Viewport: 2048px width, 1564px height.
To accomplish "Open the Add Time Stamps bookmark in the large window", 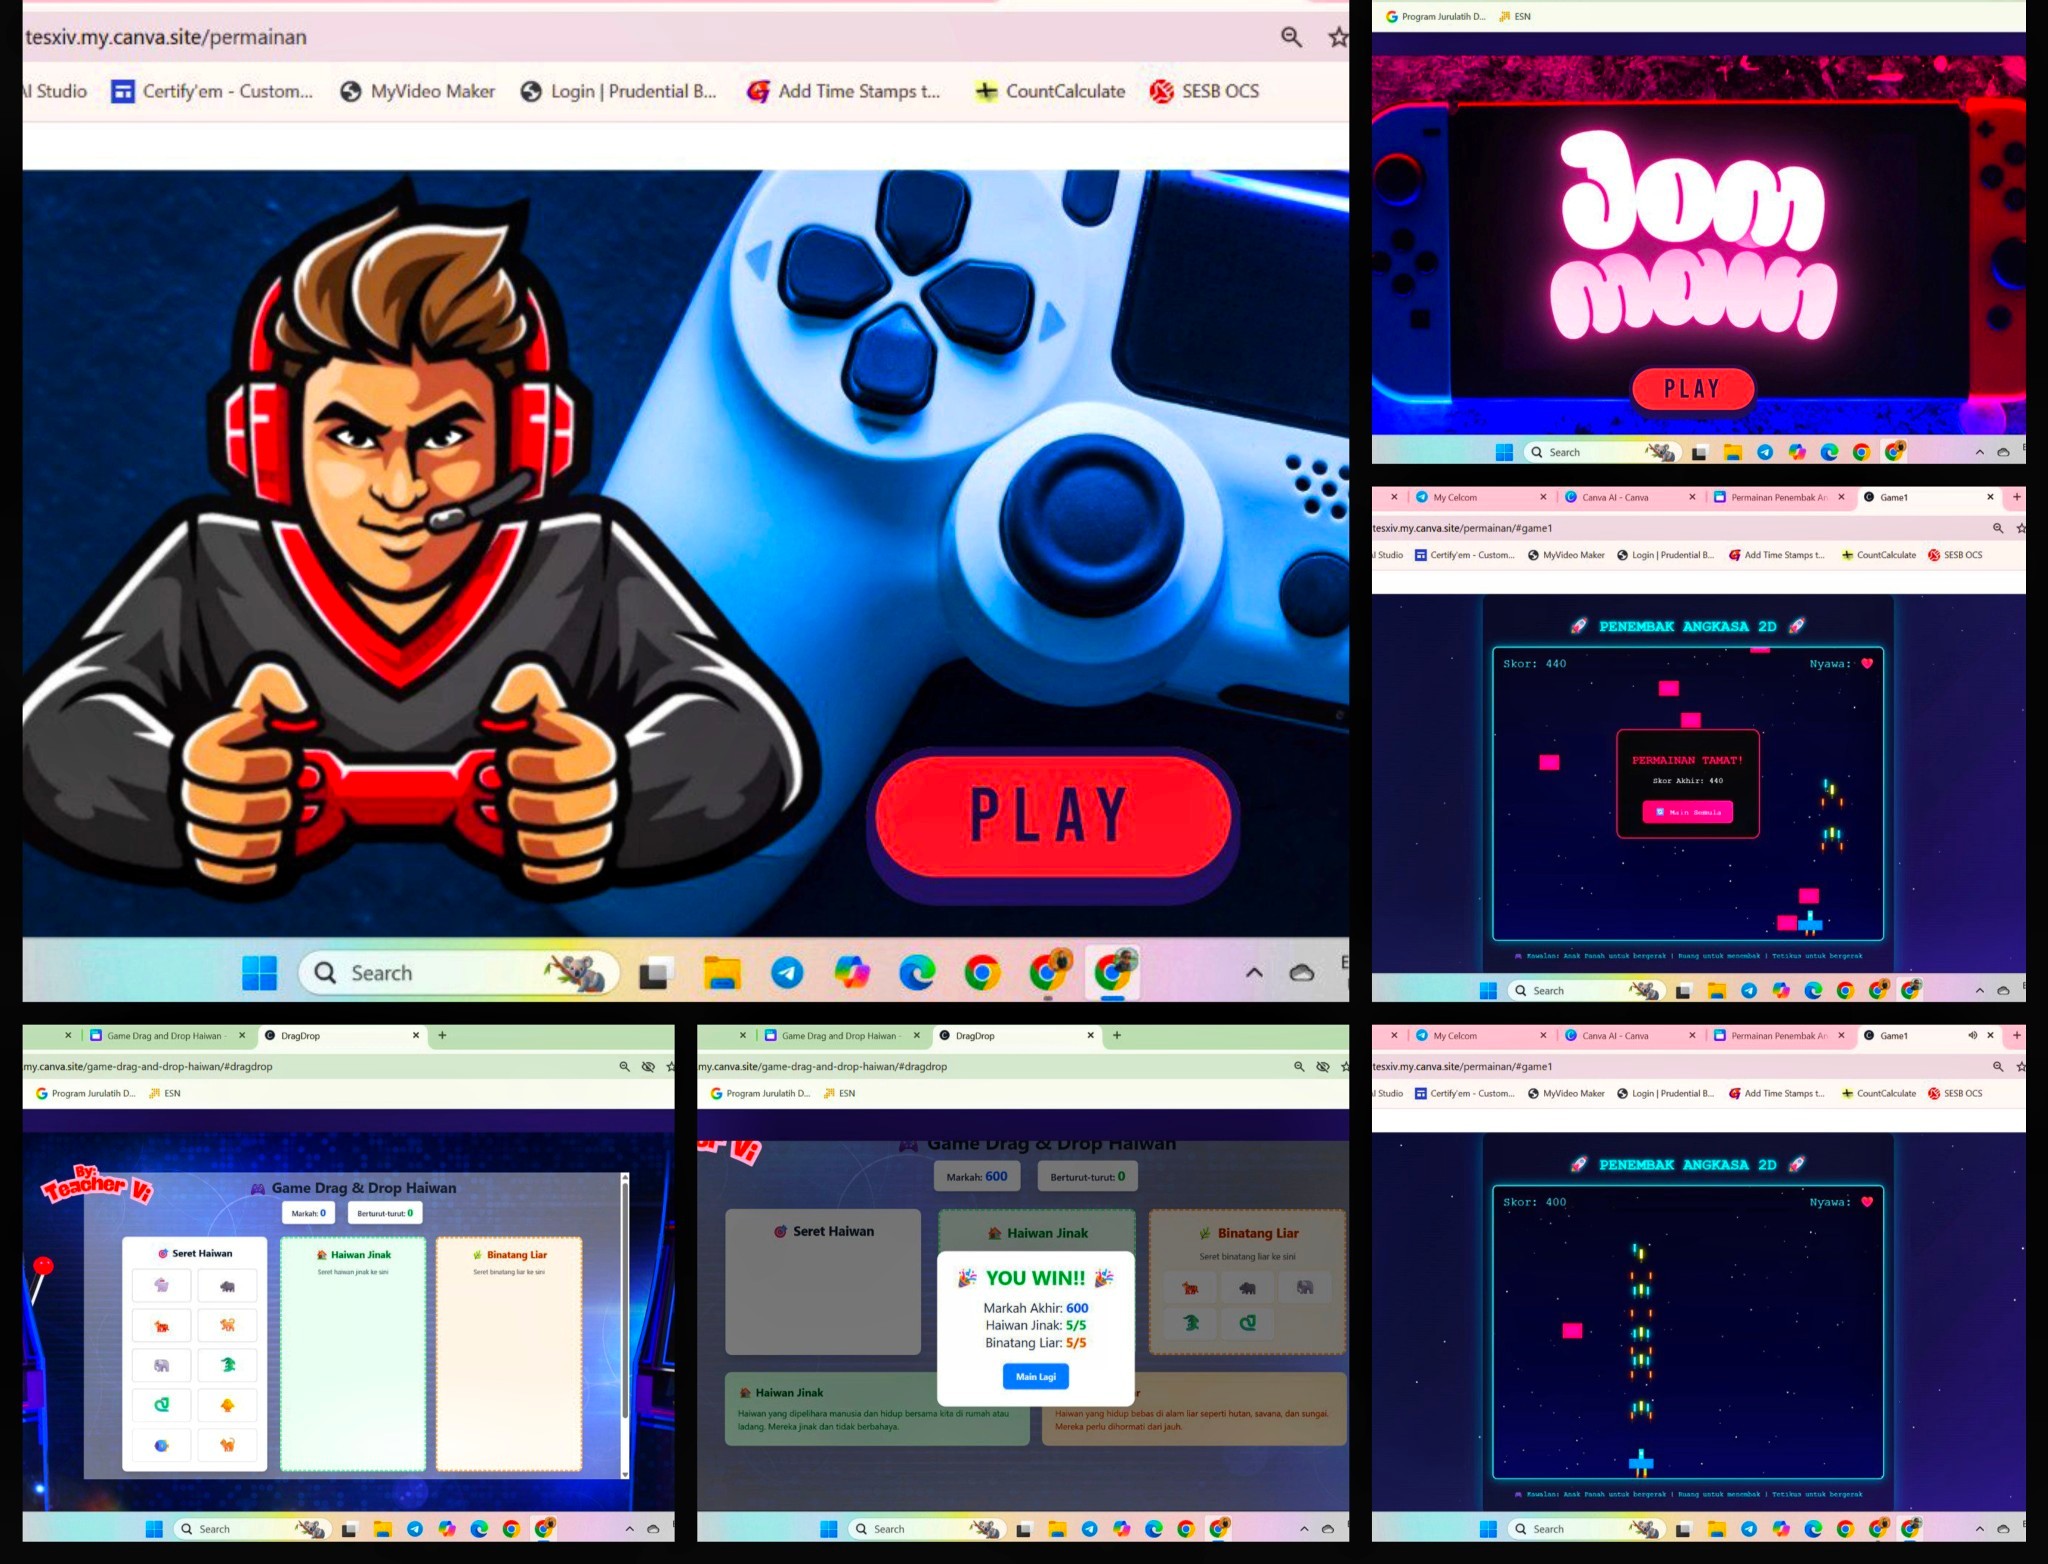I will [x=844, y=91].
